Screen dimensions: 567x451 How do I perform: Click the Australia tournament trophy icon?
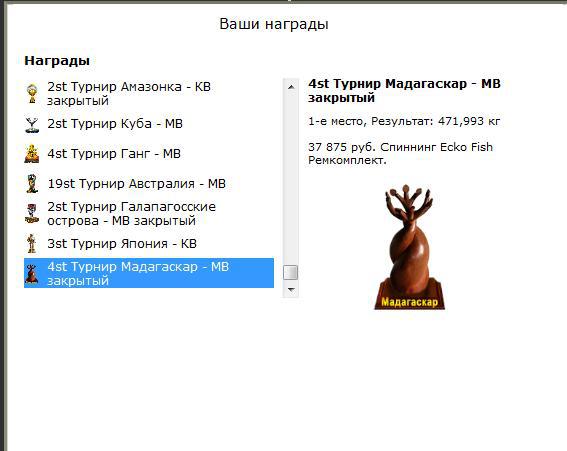coord(32,183)
